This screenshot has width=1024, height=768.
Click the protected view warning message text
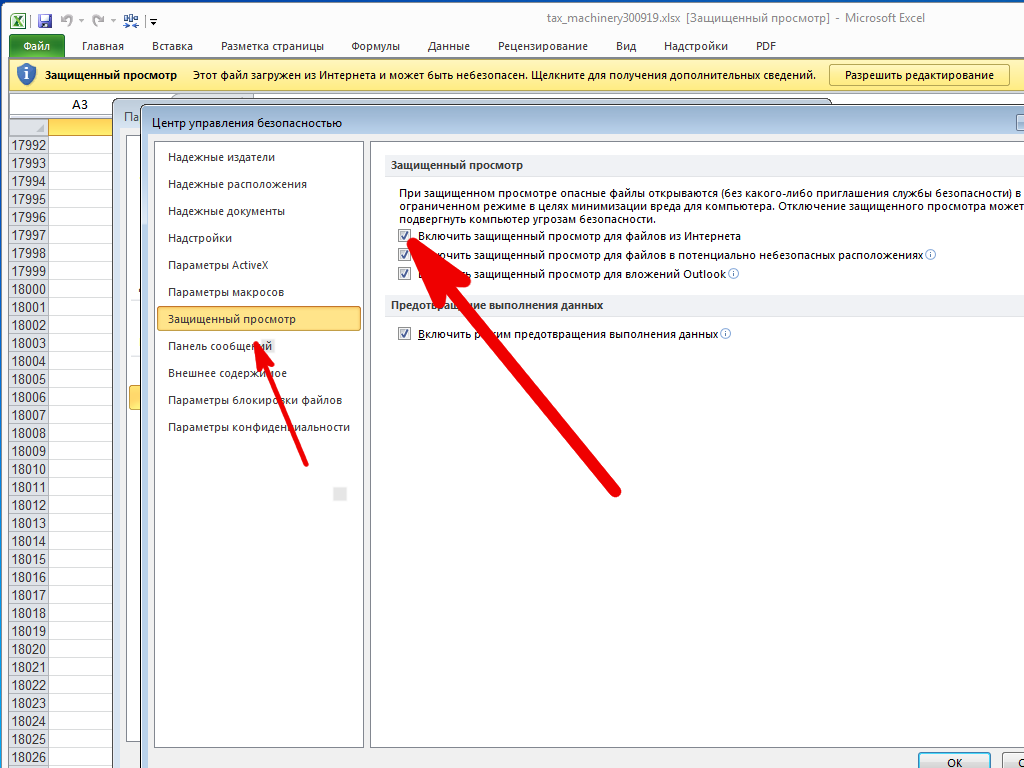coord(504,75)
